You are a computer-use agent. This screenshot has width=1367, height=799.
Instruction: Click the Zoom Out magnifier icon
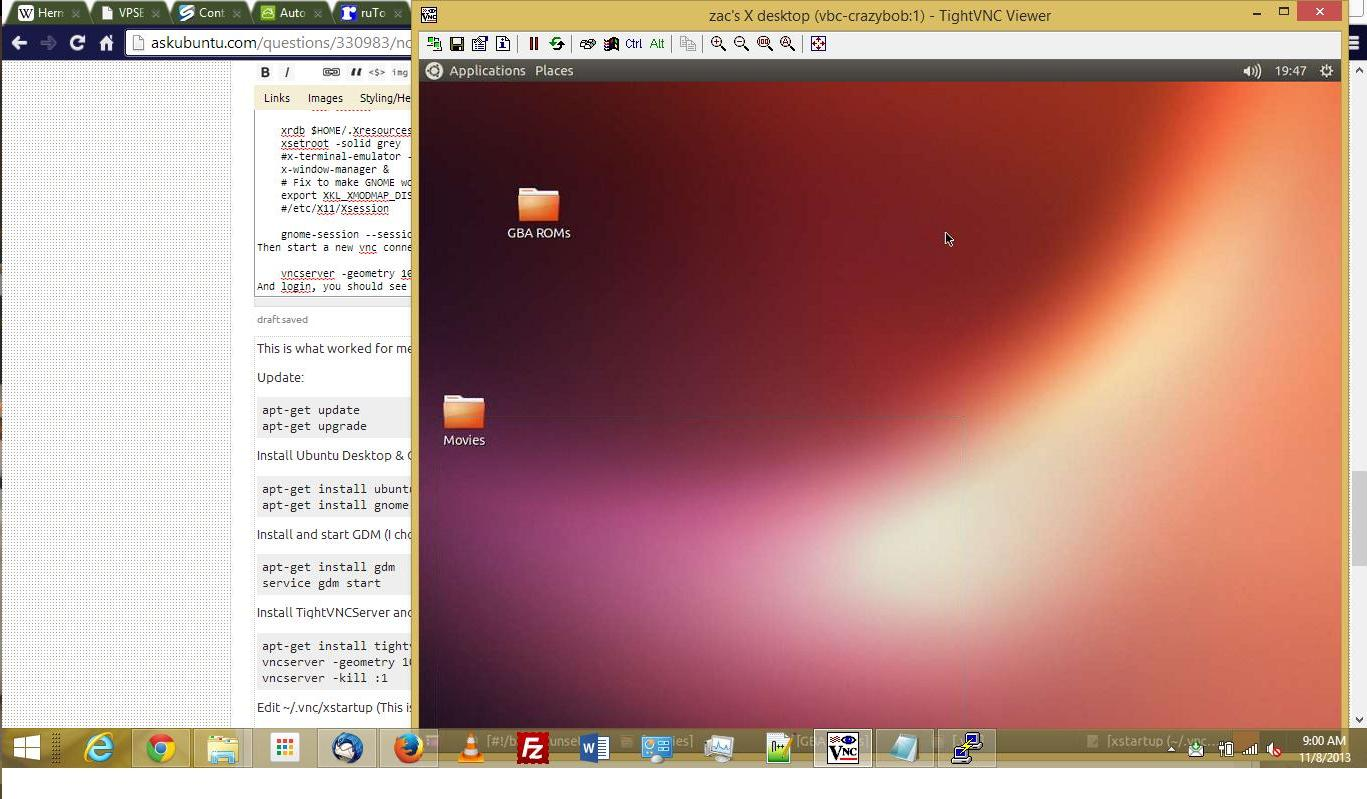coord(741,44)
